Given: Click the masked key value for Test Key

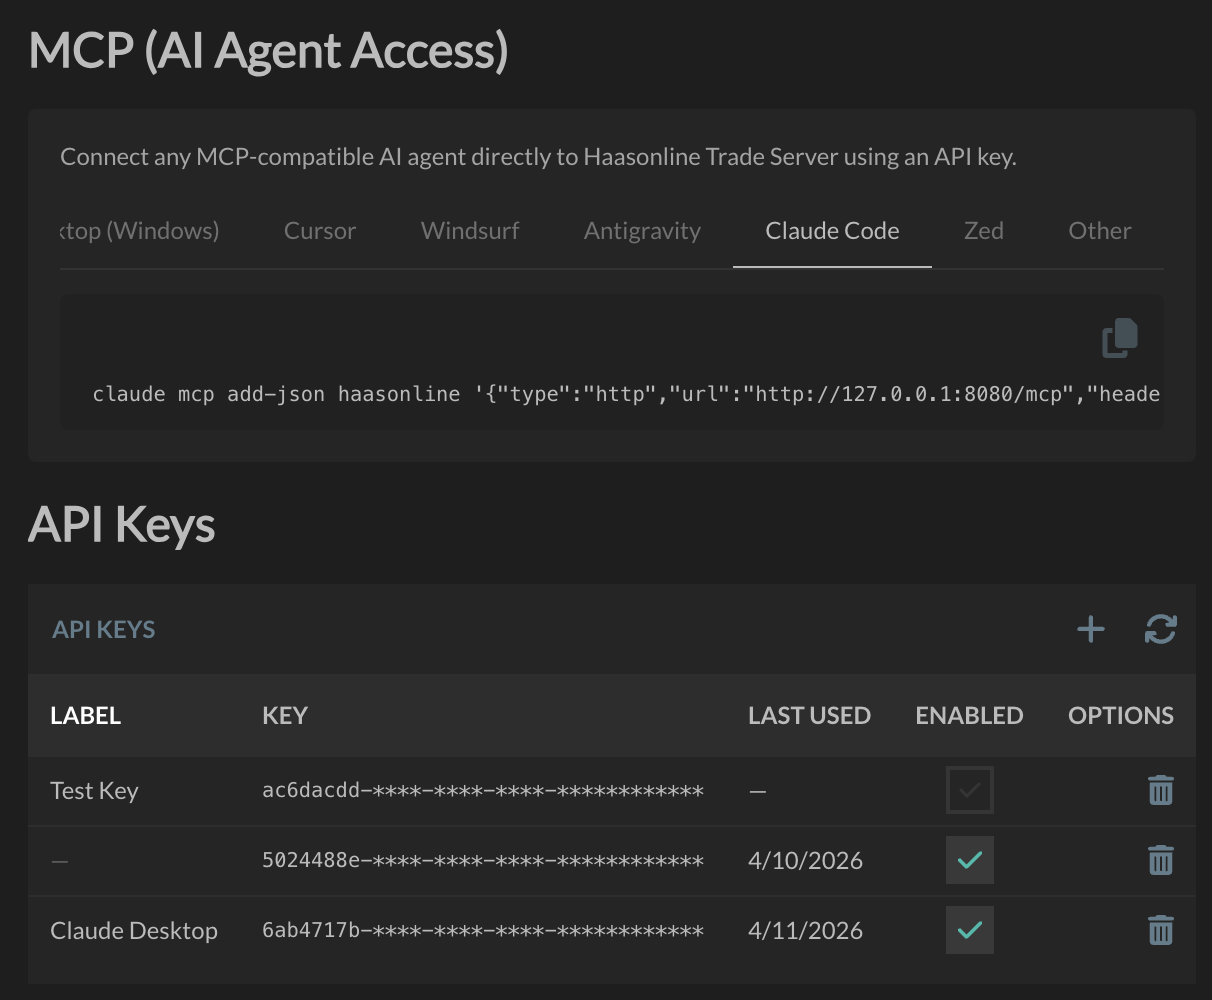Looking at the screenshot, I should pyautogui.click(x=485, y=790).
